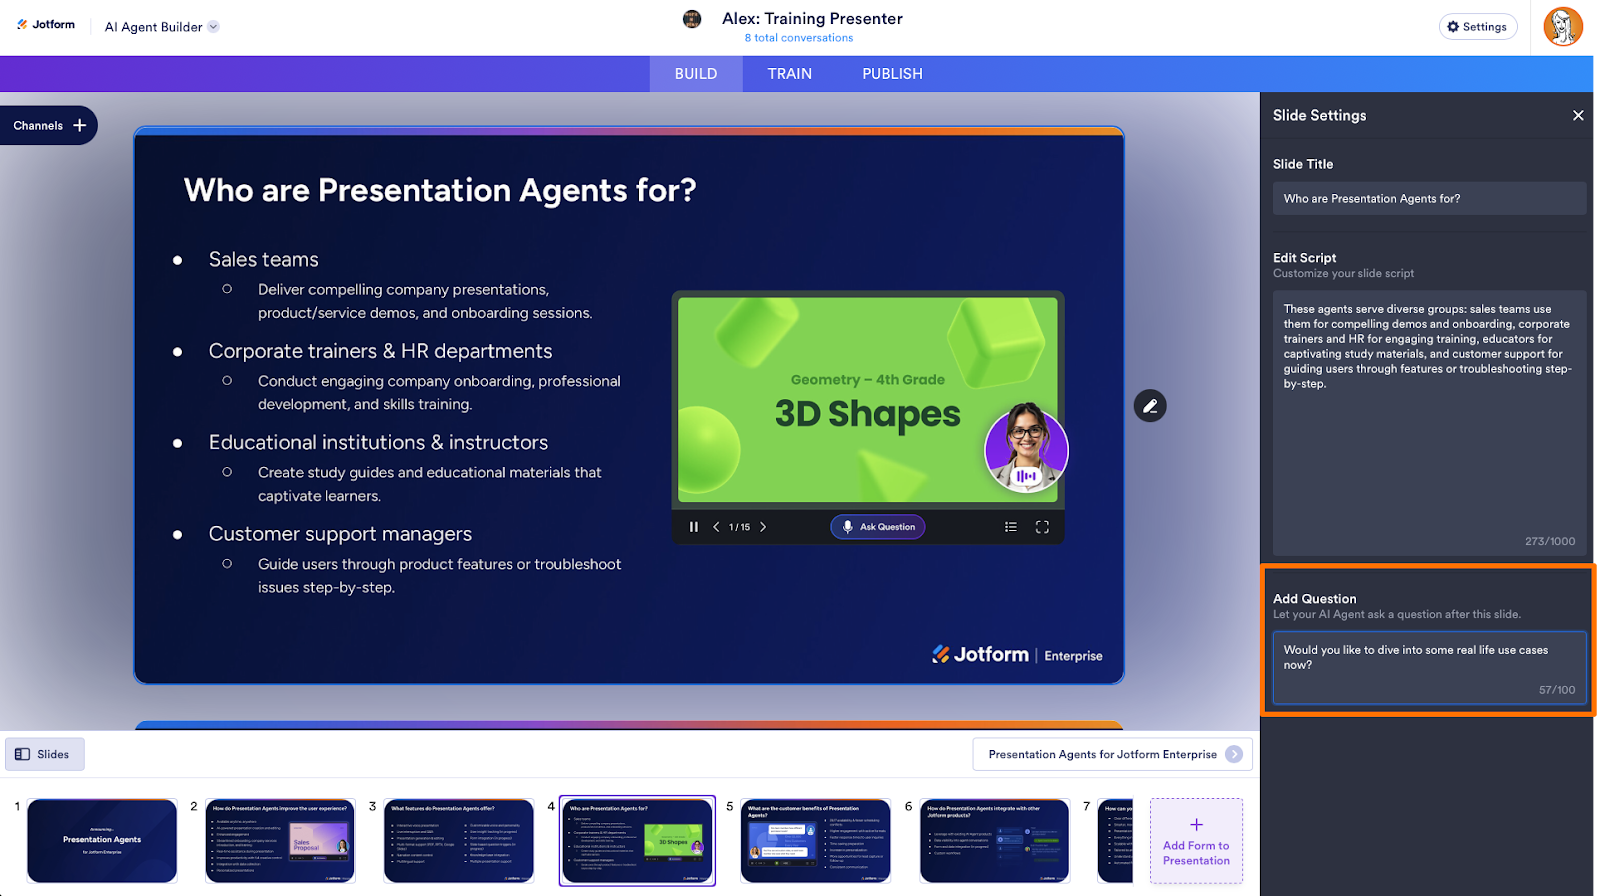1600x896 pixels.
Task: Select slide 2 thumbnail about user experience
Action: (280, 841)
